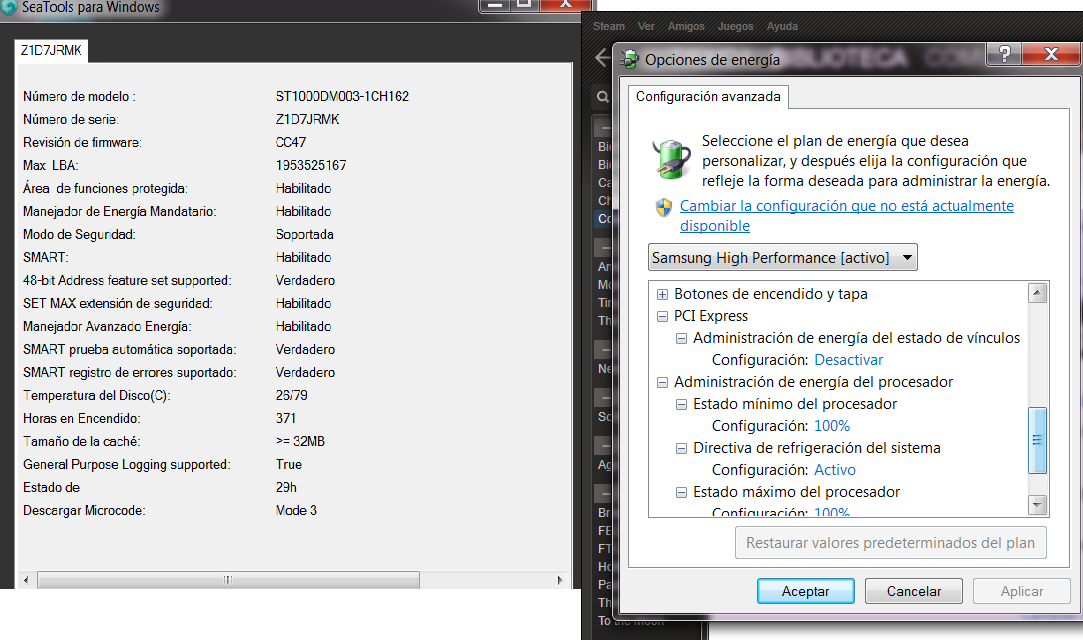Click the 'SET MAX extensión de seguridad:' label
The width and height of the screenshot is (1083, 640).
click(117, 303)
